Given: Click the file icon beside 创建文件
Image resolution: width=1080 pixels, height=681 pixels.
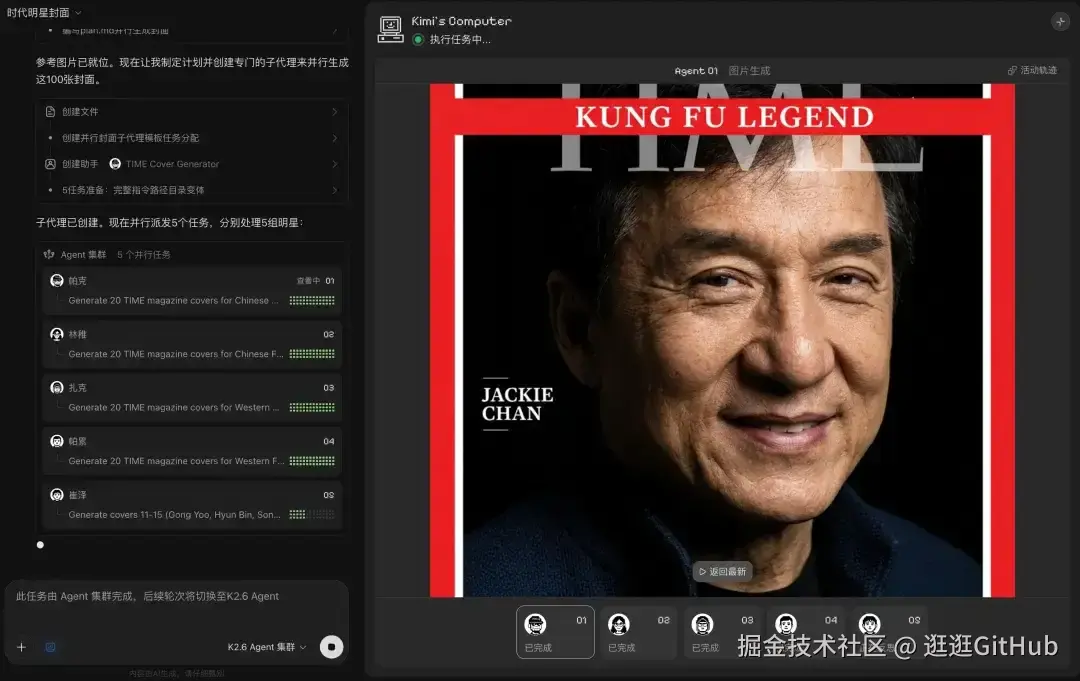Looking at the screenshot, I should click(50, 112).
